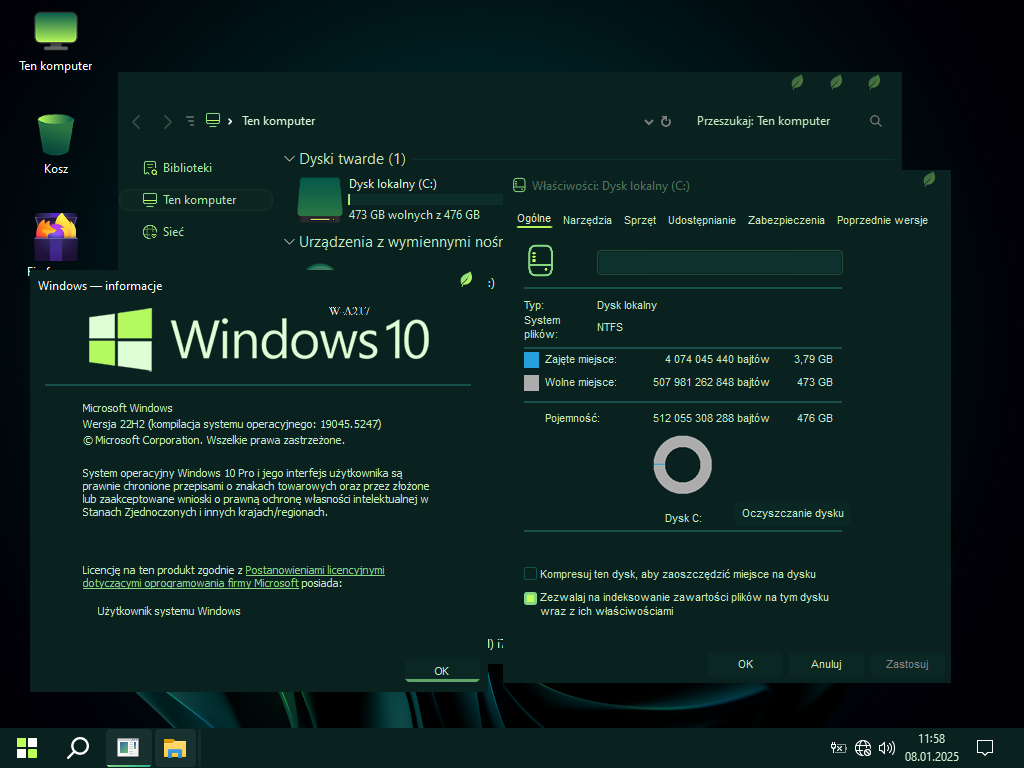
Task: Click the search magnifier in Explorer
Action: 876,121
